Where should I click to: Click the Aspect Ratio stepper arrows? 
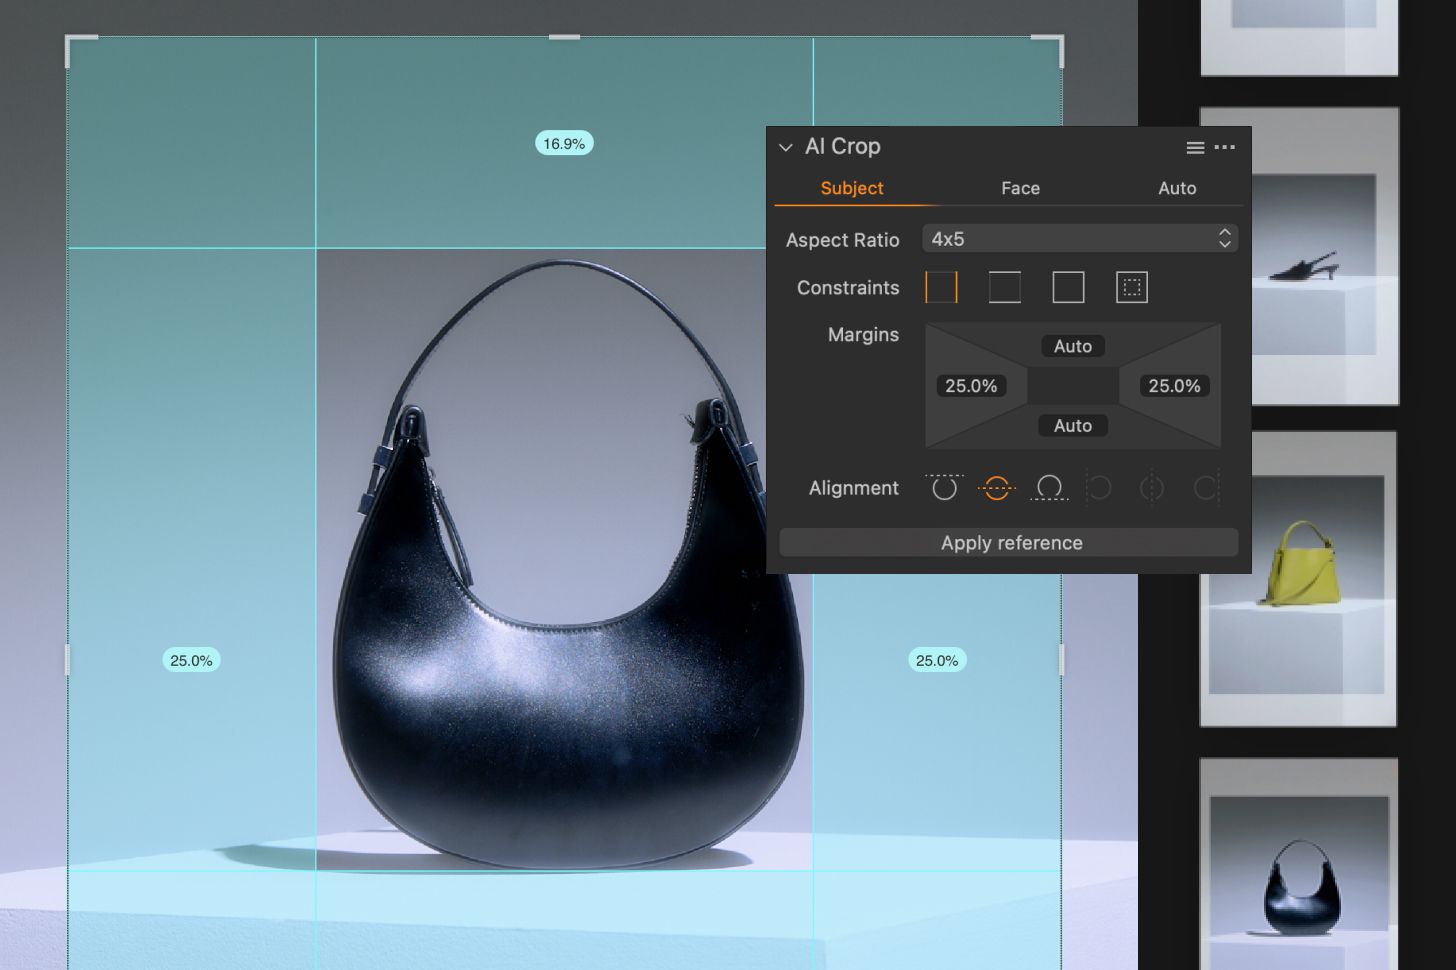coord(1225,238)
